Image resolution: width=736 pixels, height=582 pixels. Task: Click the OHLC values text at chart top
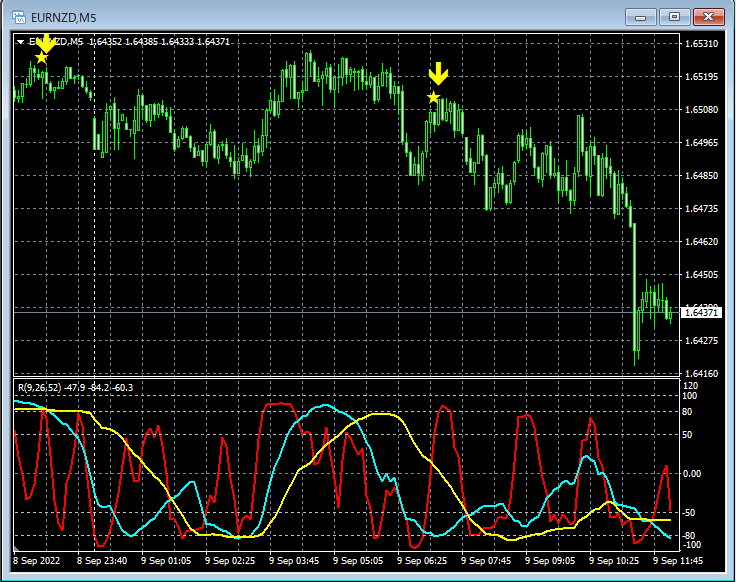pos(160,42)
